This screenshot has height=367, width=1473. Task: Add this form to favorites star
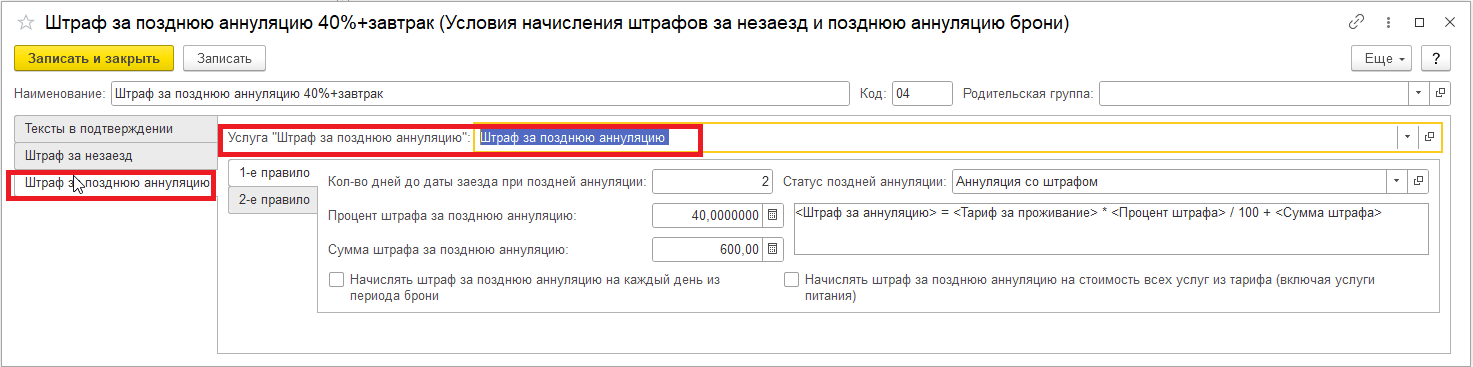pos(26,22)
